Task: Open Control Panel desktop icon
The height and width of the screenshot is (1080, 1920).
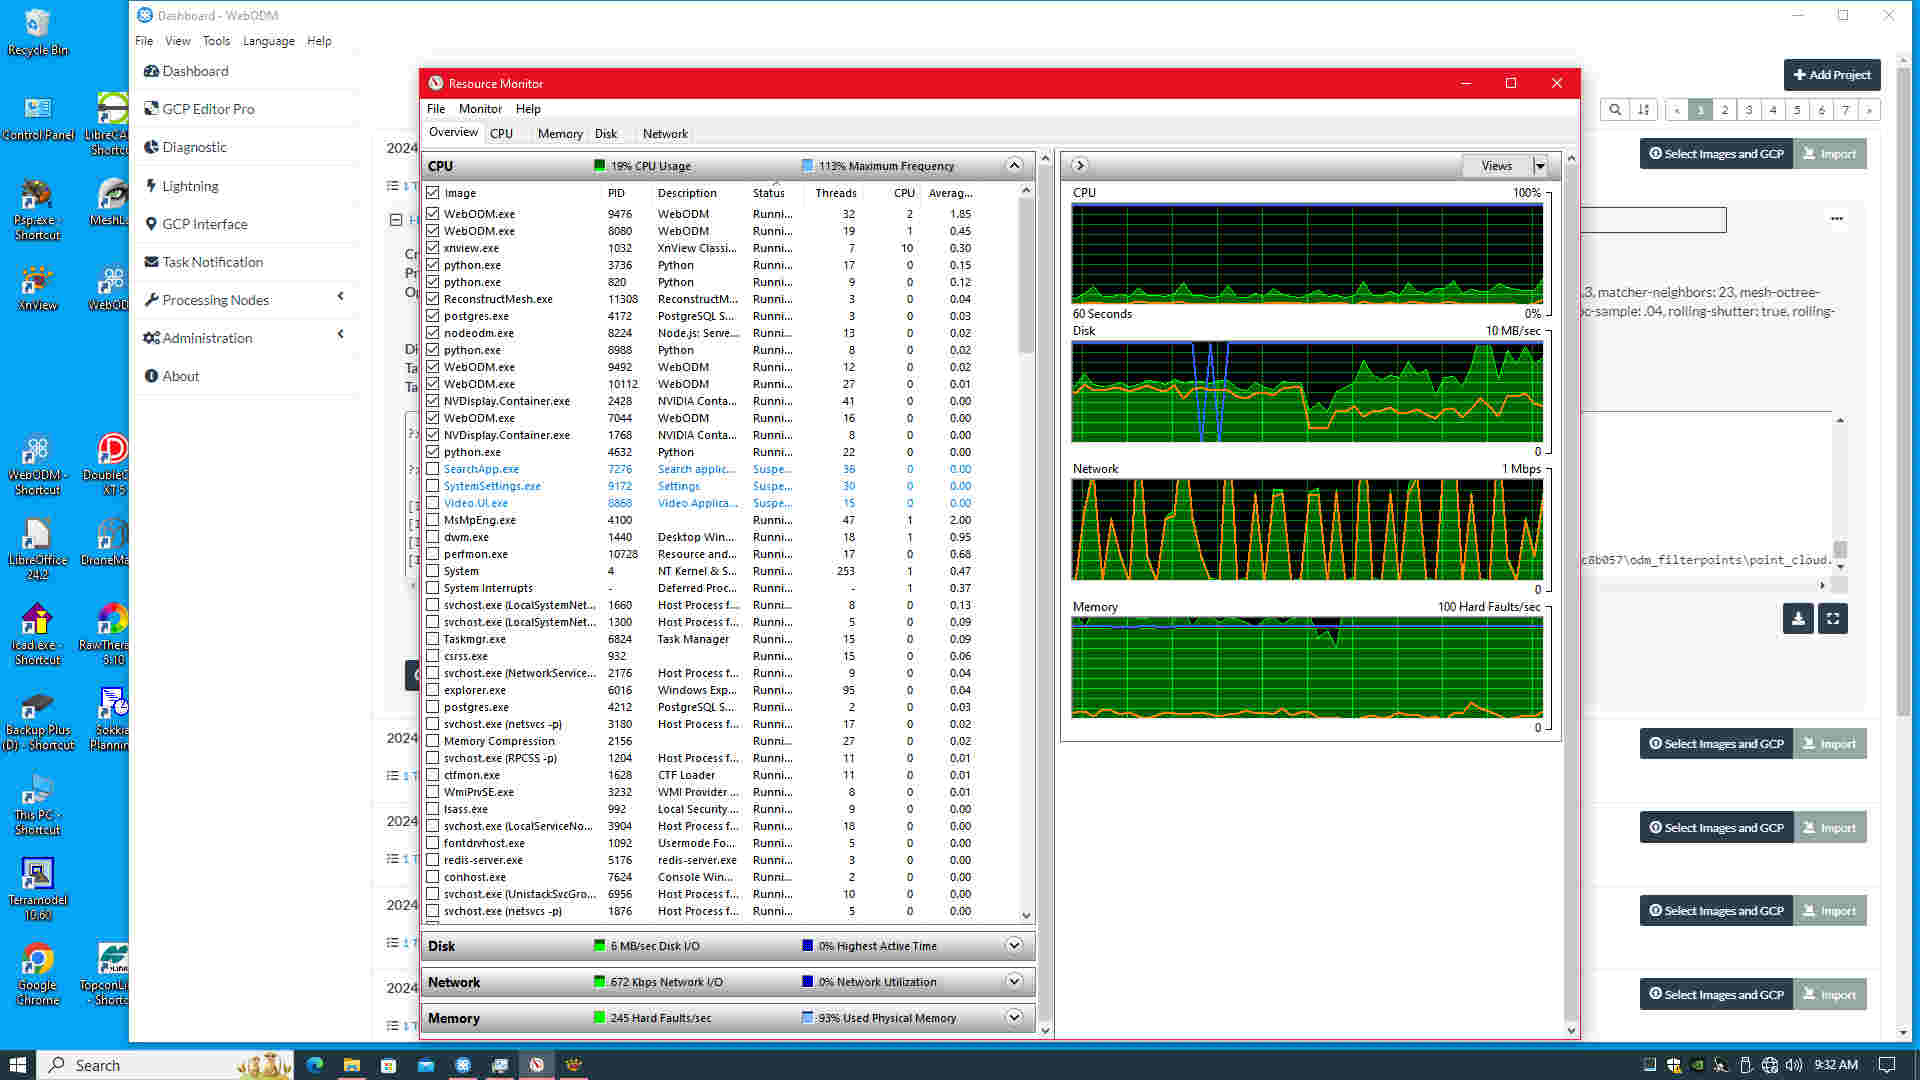Action: (38, 118)
